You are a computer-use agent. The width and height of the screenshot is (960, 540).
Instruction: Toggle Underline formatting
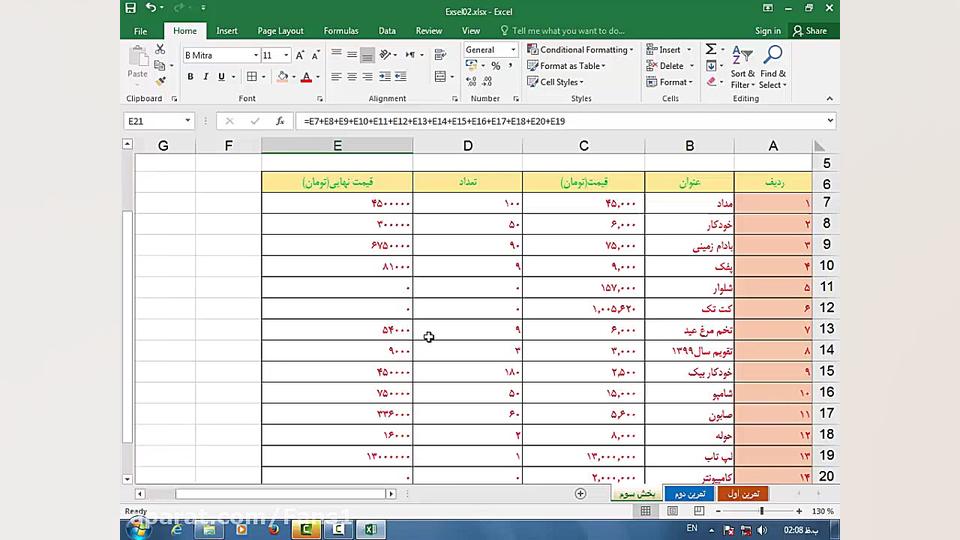(221, 77)
